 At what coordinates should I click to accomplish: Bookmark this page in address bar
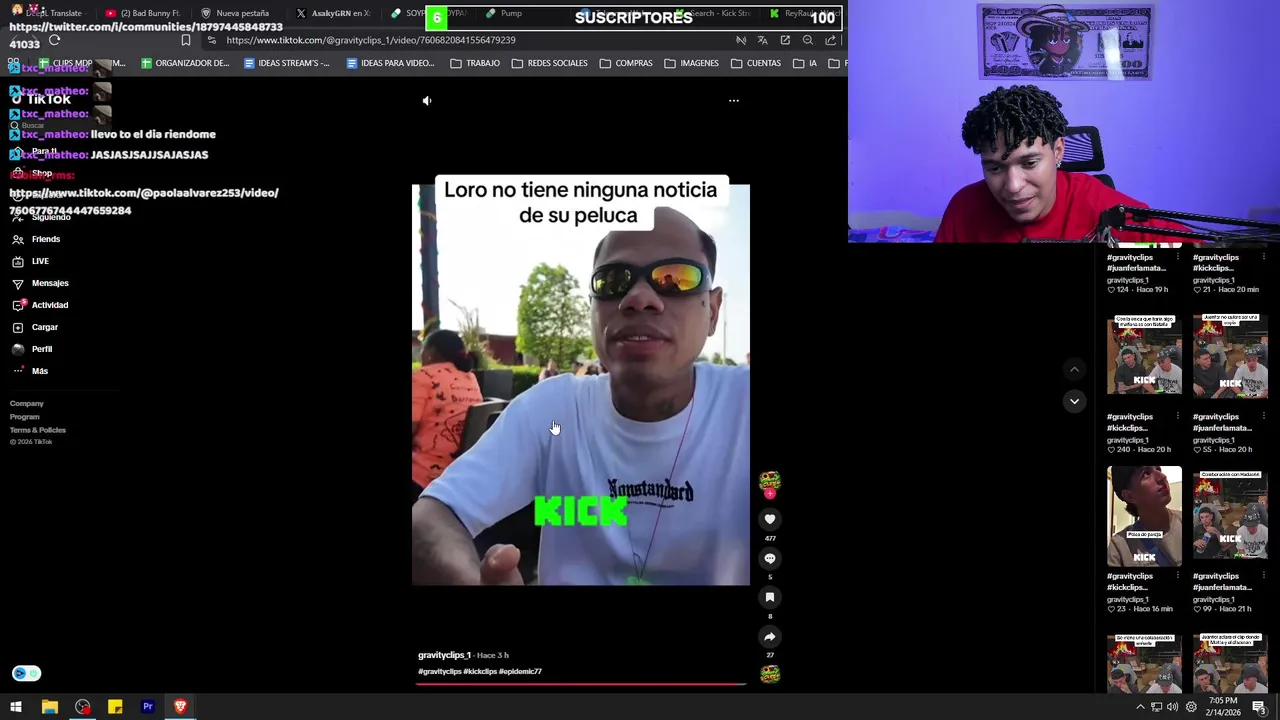(x=186, y=40)
